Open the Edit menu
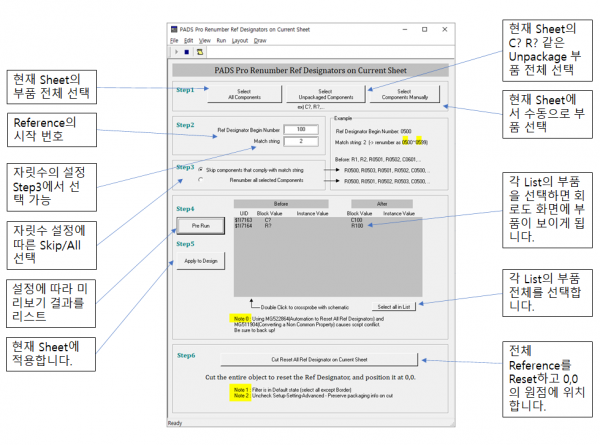This screenshot has height=445, width=600. coord(188,40)
